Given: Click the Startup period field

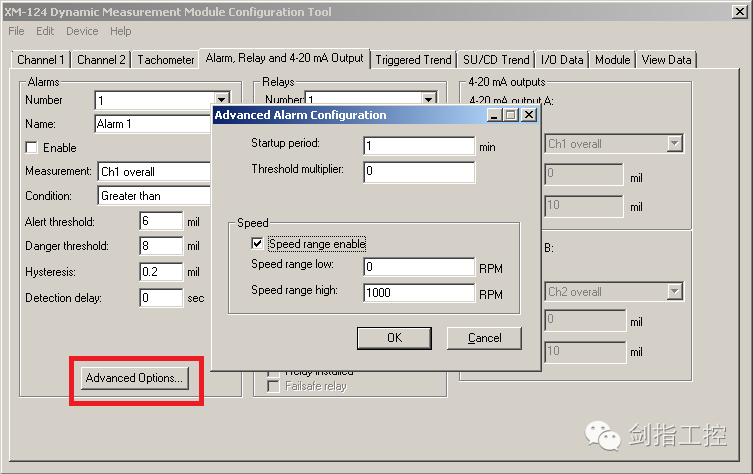Looking at the screenshot, I should click(419, 146).
